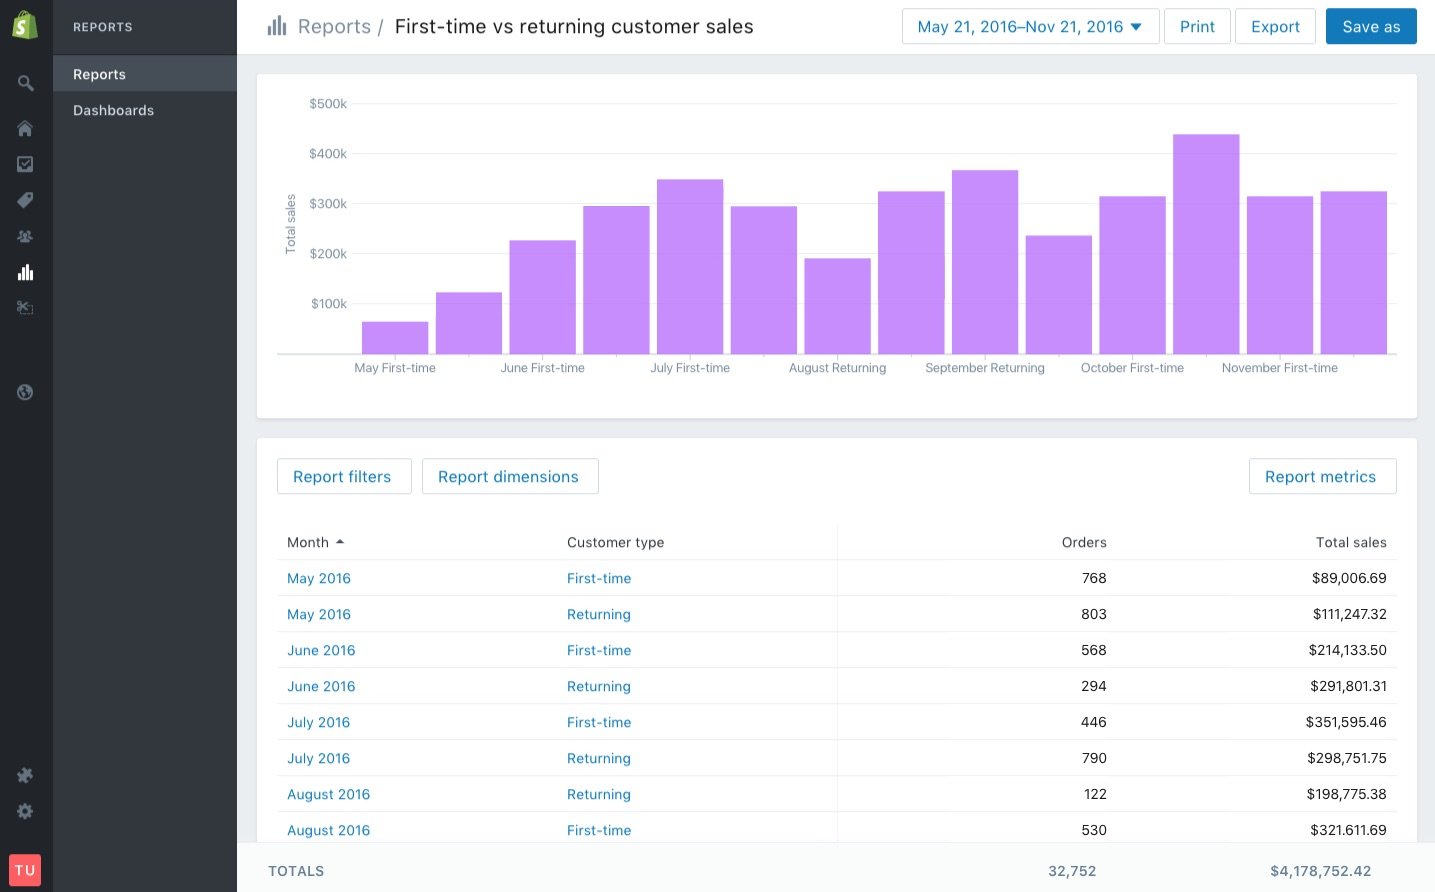Open Customers icon in sidebar
This screenshot has height=892, width=1435.
point(25,236)
